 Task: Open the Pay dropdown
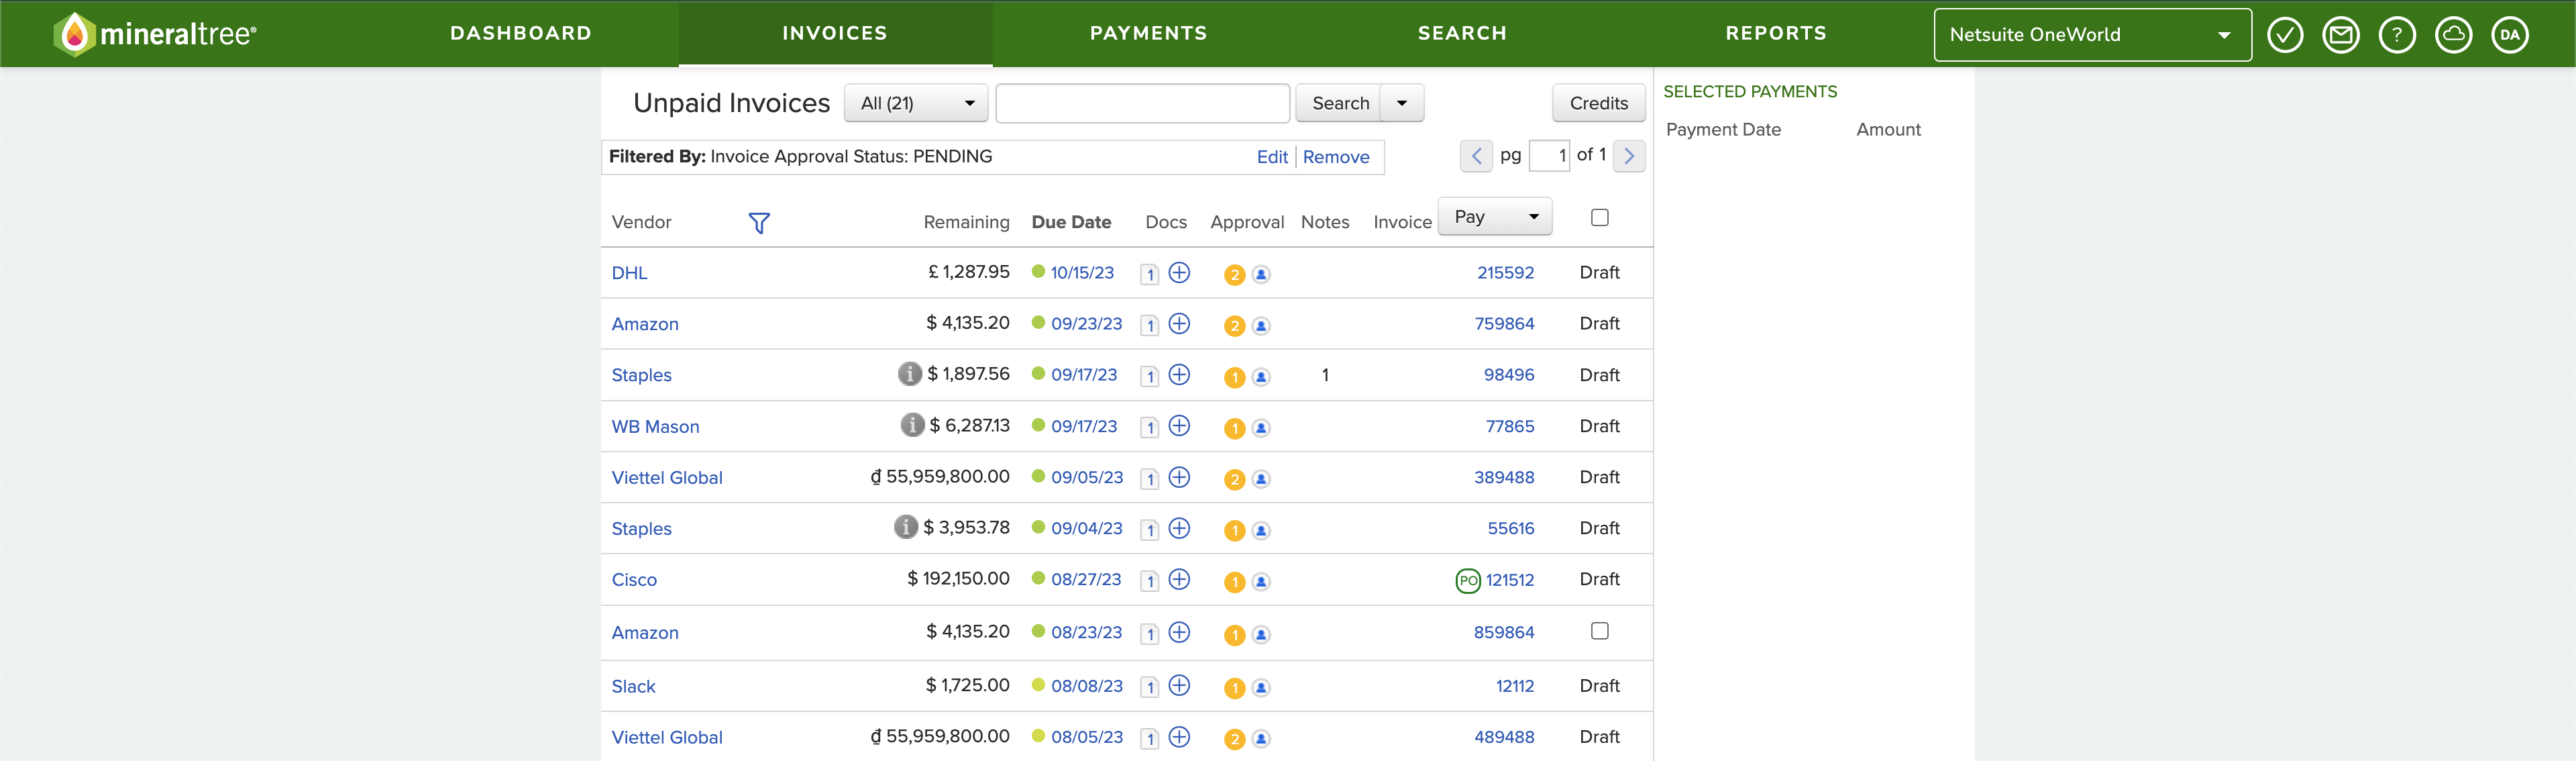click(x=1494, y=217)
